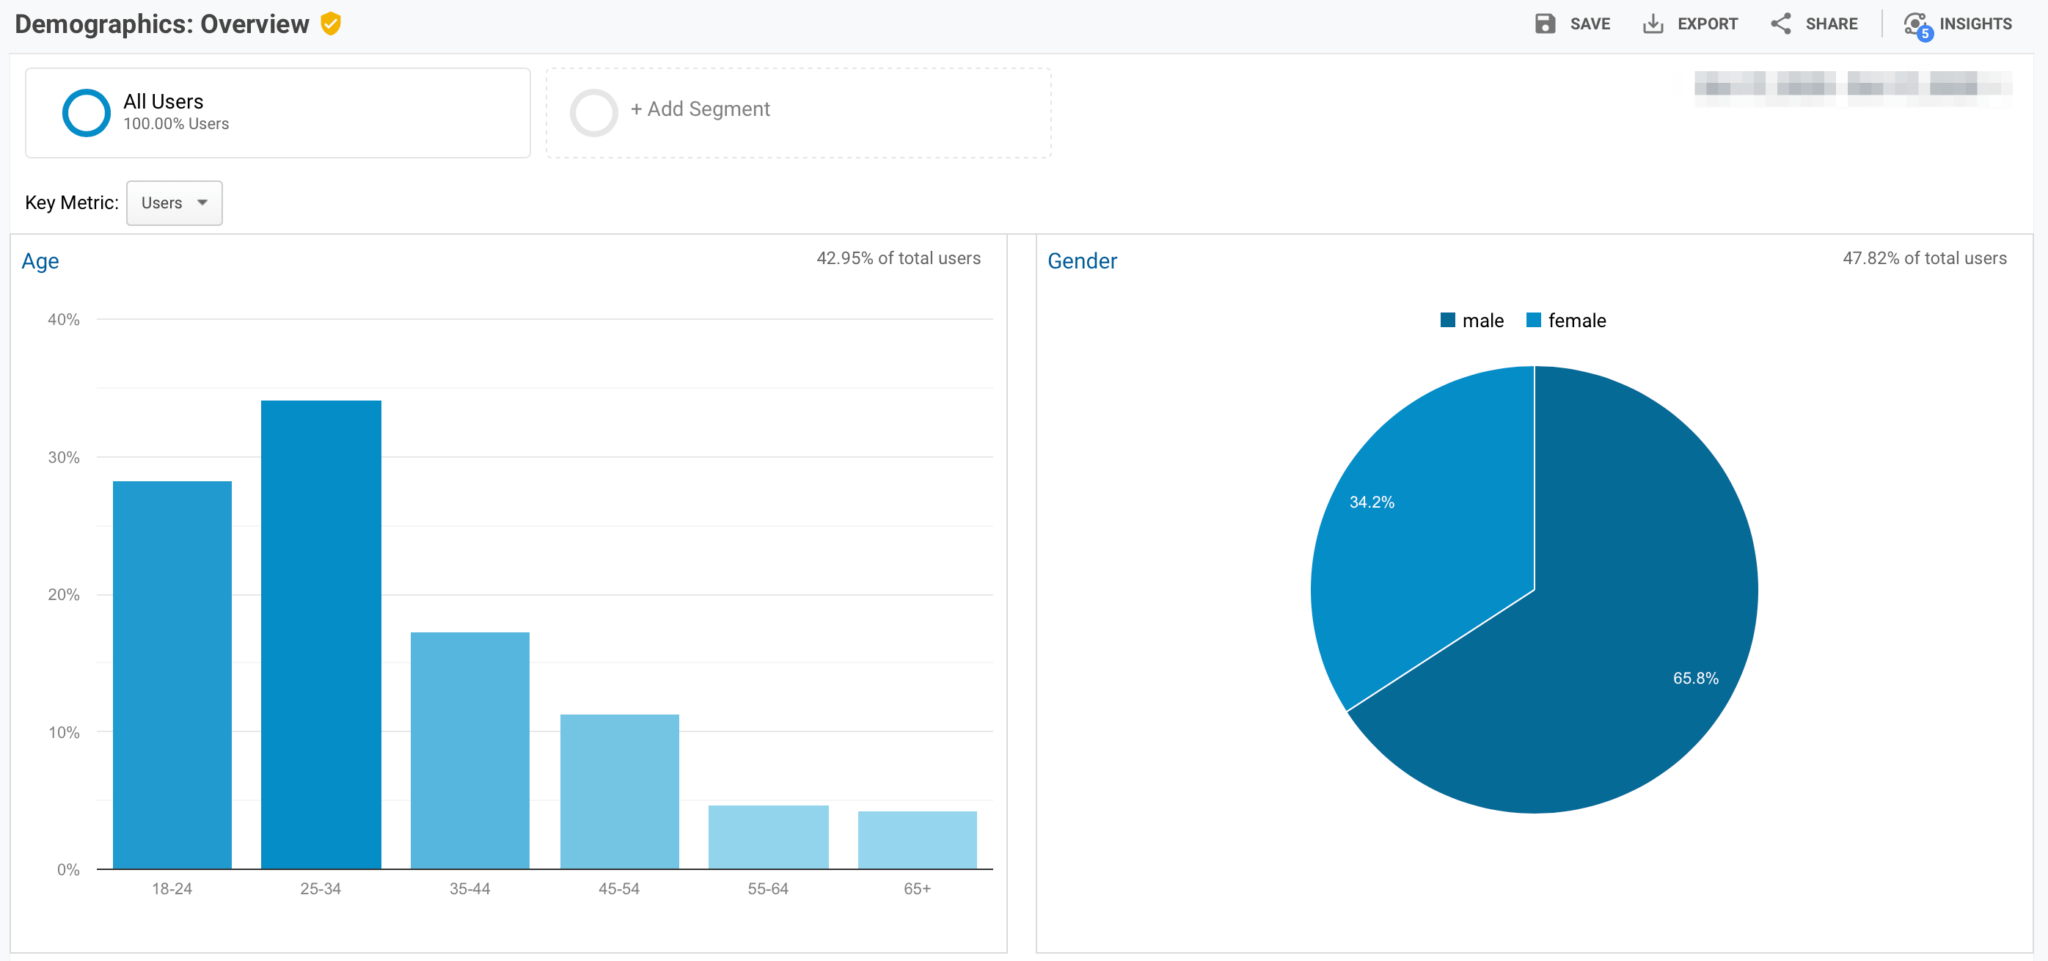
Task: Open sharing options via the share icon
Action: point(1781,23)
